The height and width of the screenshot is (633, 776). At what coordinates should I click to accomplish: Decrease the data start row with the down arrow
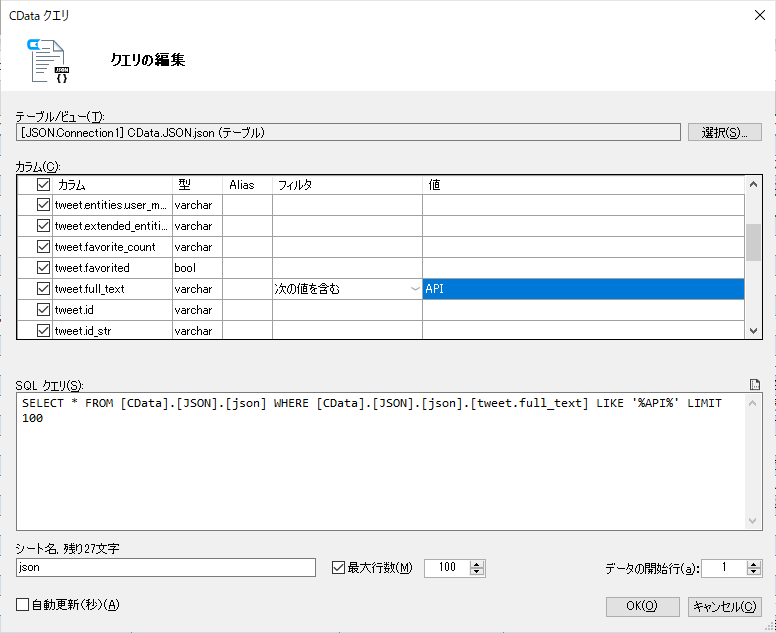pos(754,572)
